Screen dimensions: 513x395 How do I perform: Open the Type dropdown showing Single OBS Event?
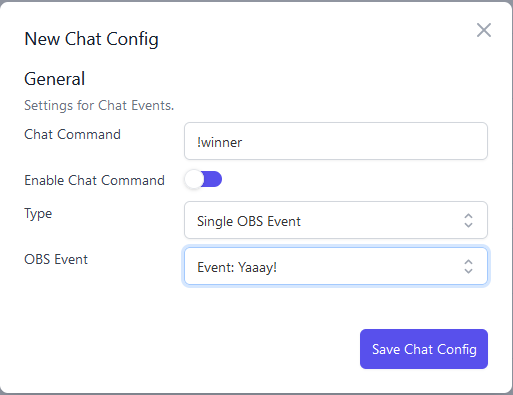coord(336,220)
